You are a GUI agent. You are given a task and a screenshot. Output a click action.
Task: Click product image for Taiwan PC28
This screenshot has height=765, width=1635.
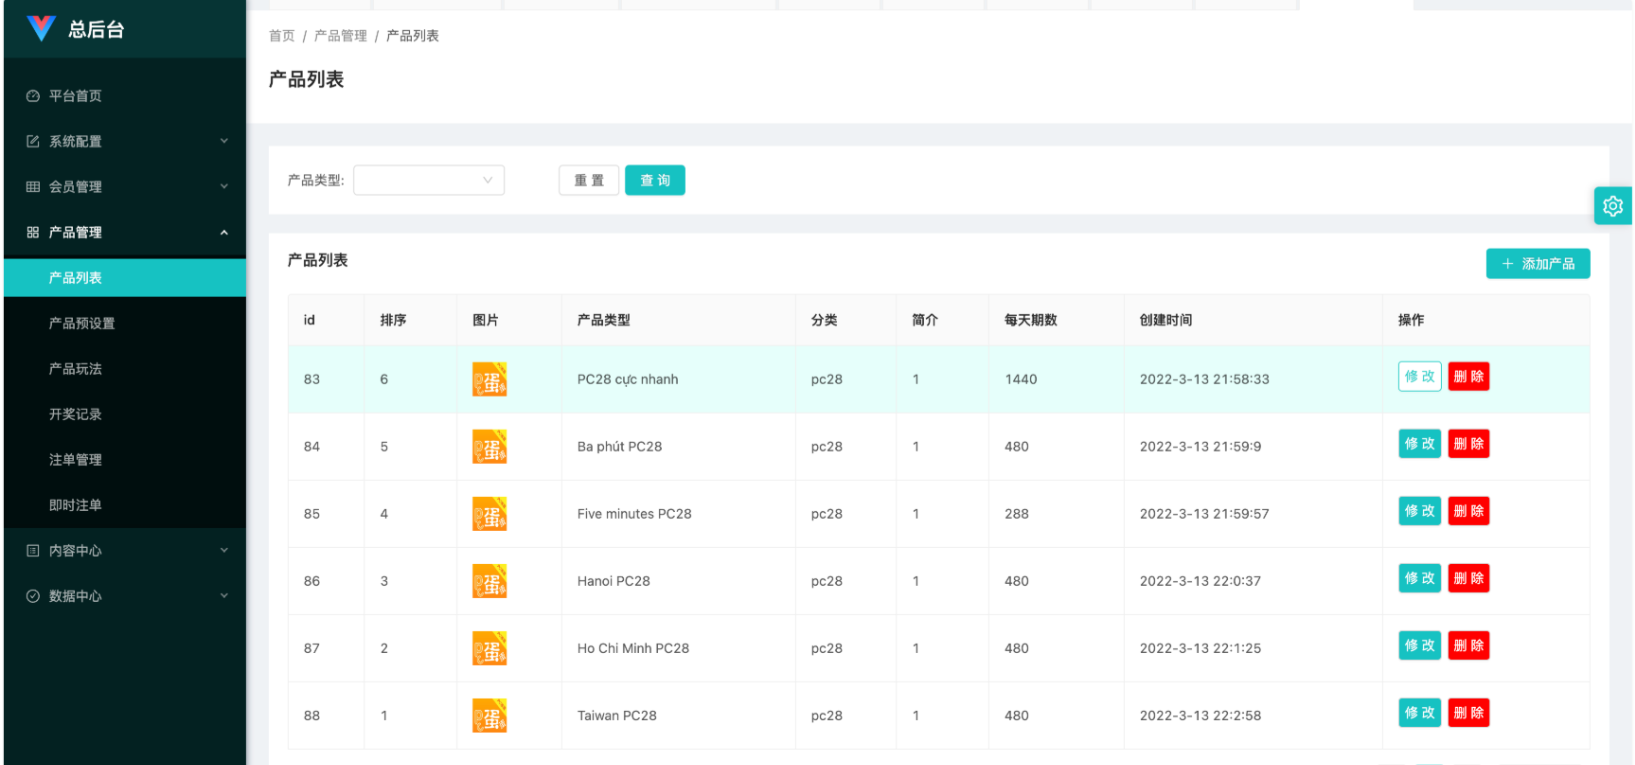pos(490,715)
